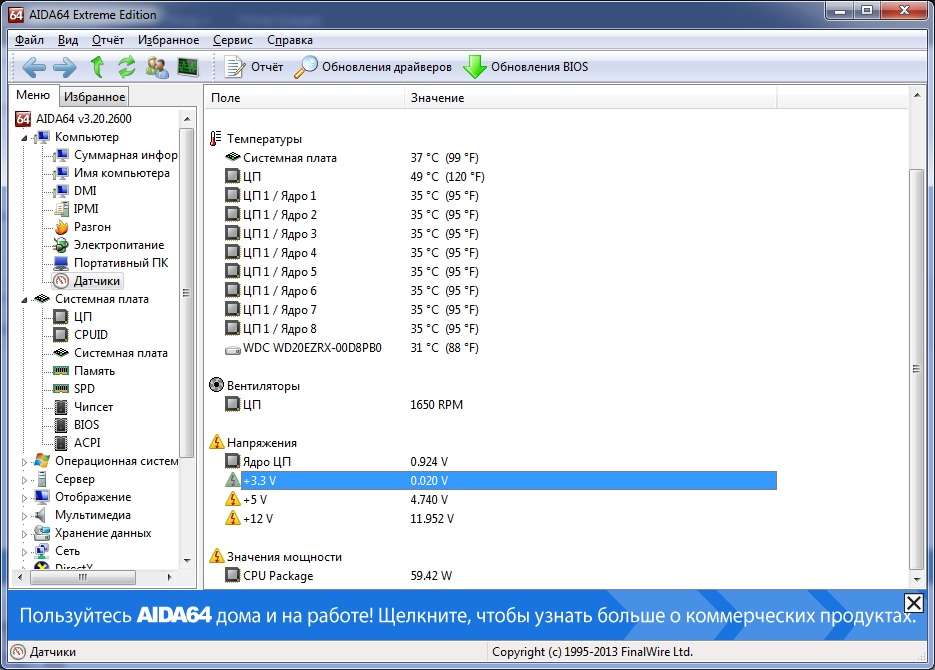Select the ACPI tree item
The width and height of the screenshot is (935, 670).
76,442
